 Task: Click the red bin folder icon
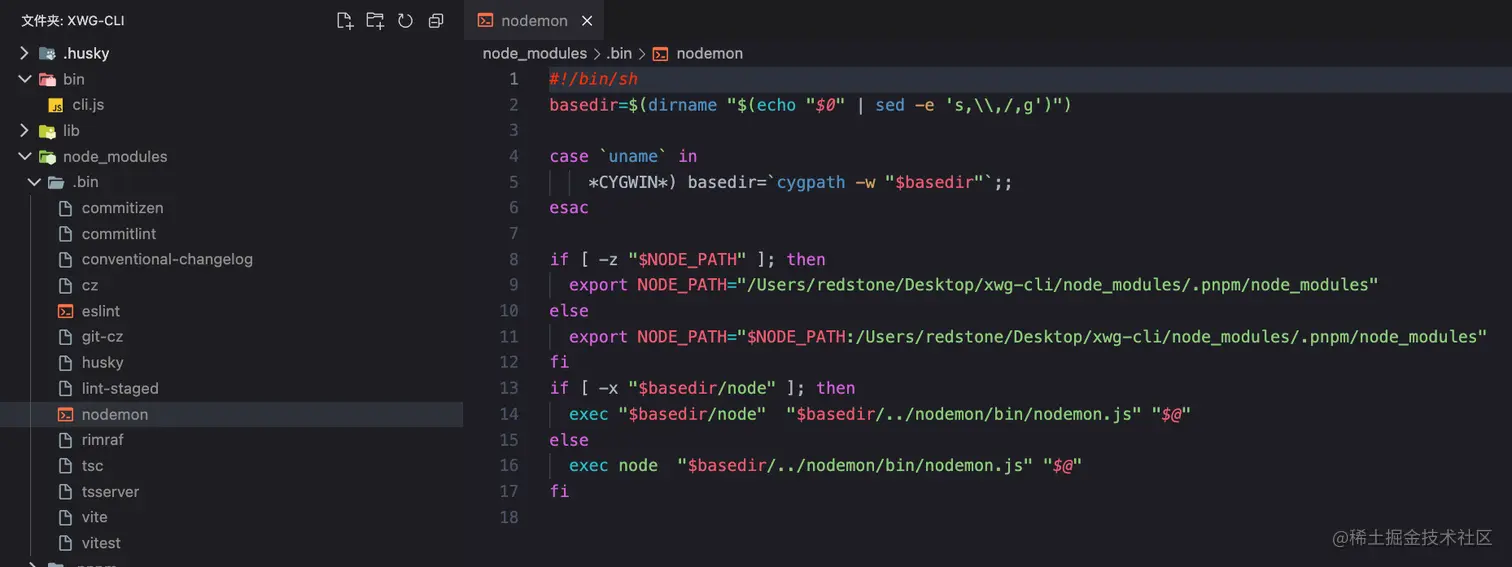(47, 79)
